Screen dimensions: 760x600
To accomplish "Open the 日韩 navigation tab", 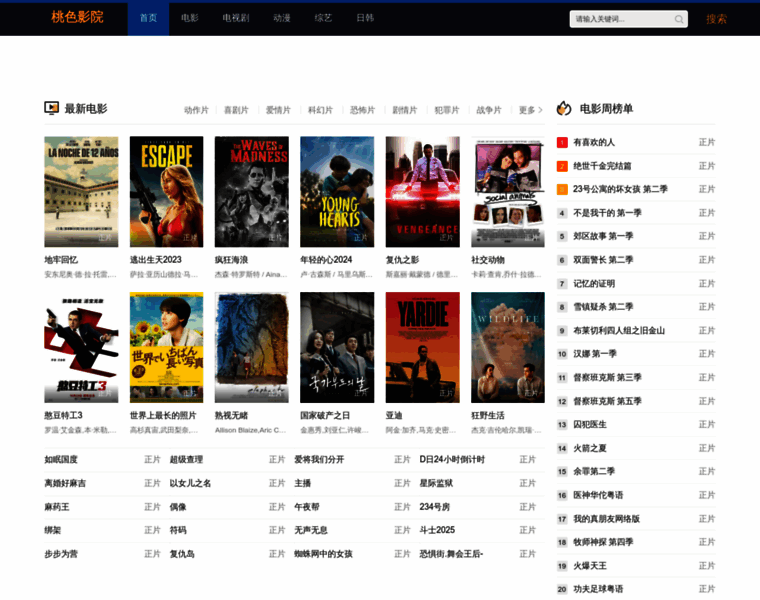I will click(365, 18).
